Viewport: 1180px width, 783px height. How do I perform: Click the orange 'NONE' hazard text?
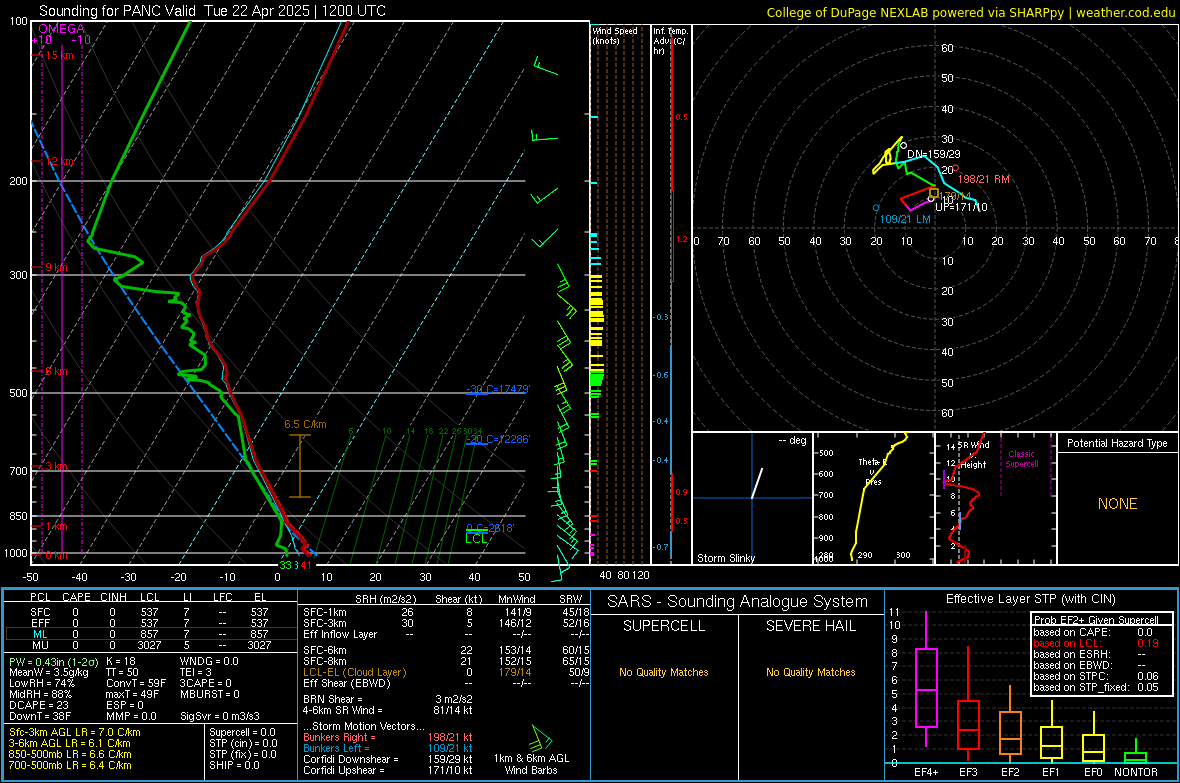tap(1117, 504)
